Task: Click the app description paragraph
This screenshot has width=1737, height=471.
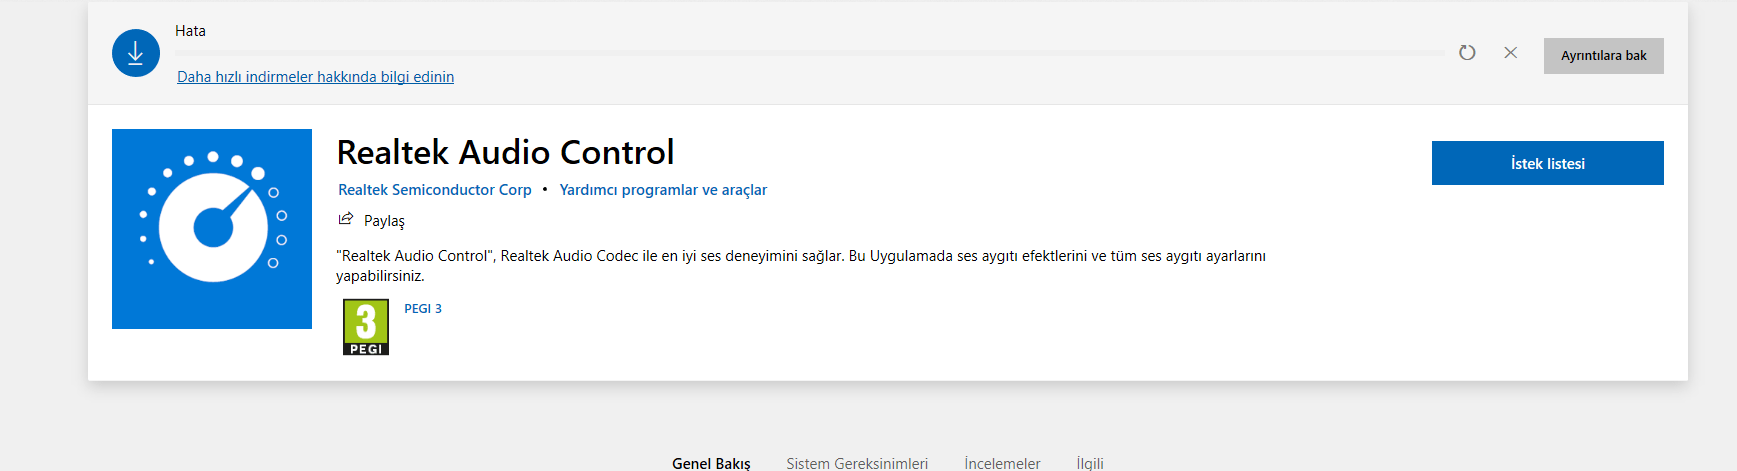Action: [x=801, y=266]
